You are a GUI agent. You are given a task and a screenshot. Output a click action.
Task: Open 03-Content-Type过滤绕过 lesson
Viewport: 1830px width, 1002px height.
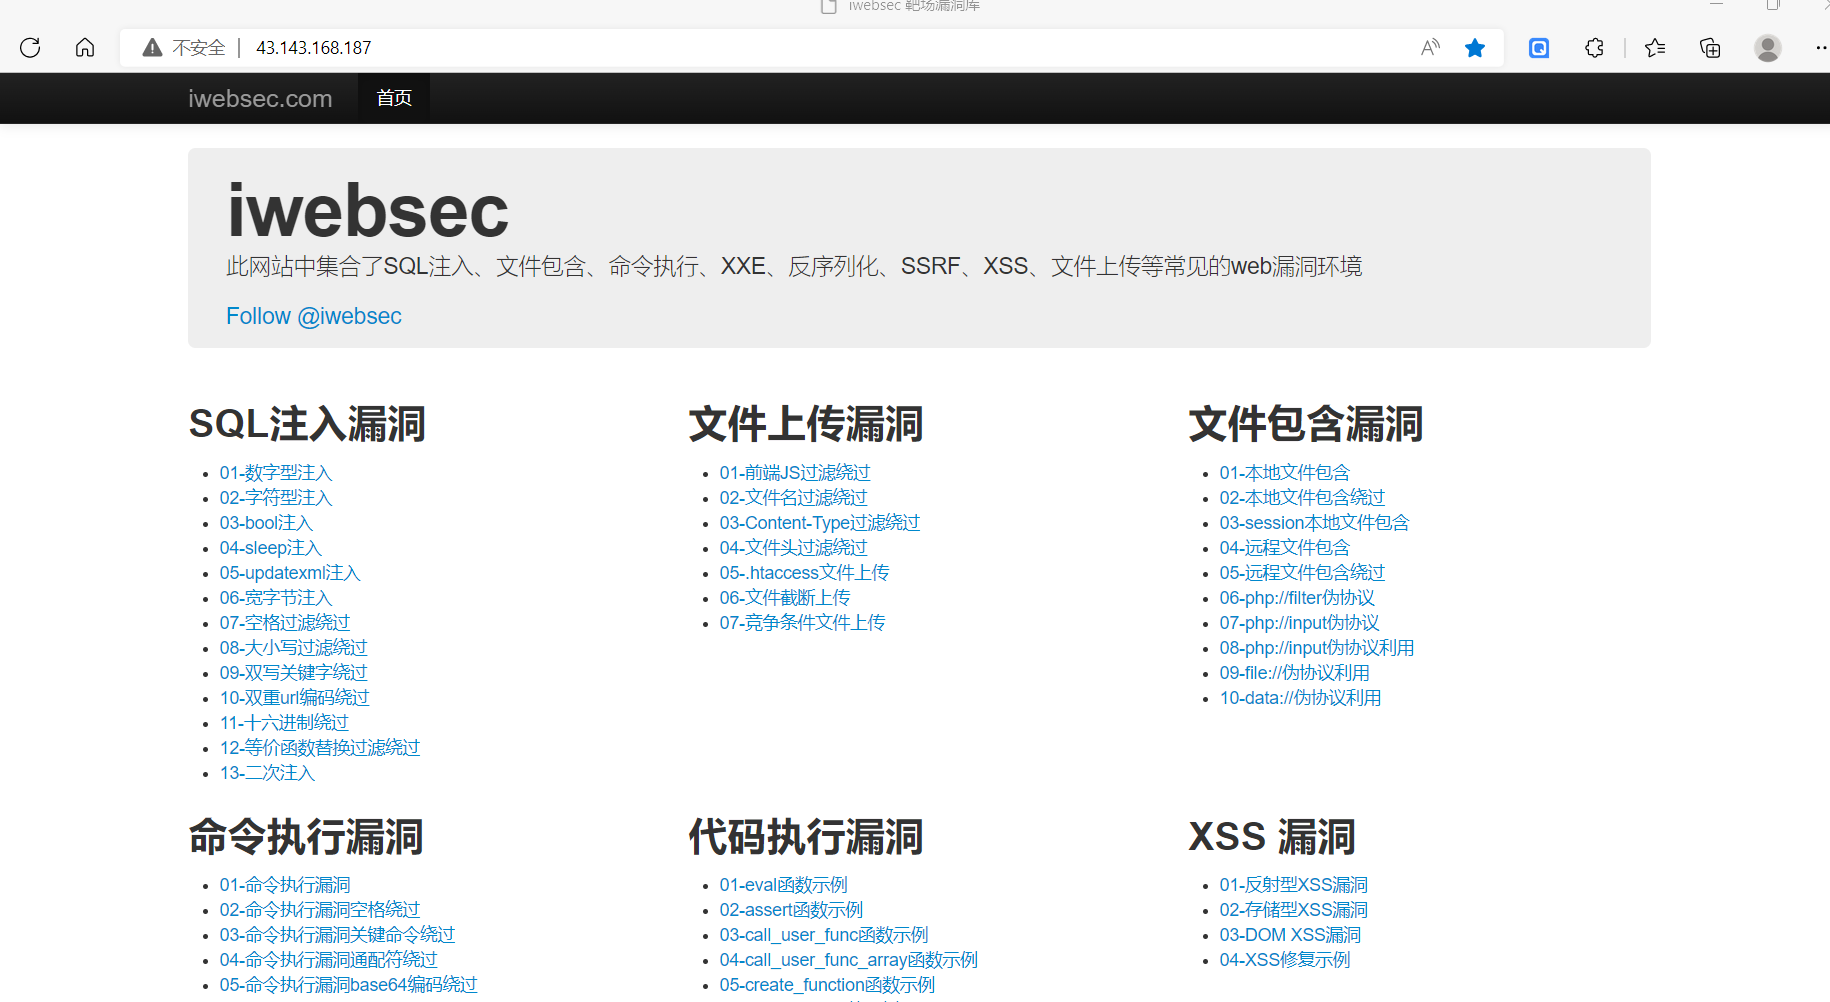(820, 523)
